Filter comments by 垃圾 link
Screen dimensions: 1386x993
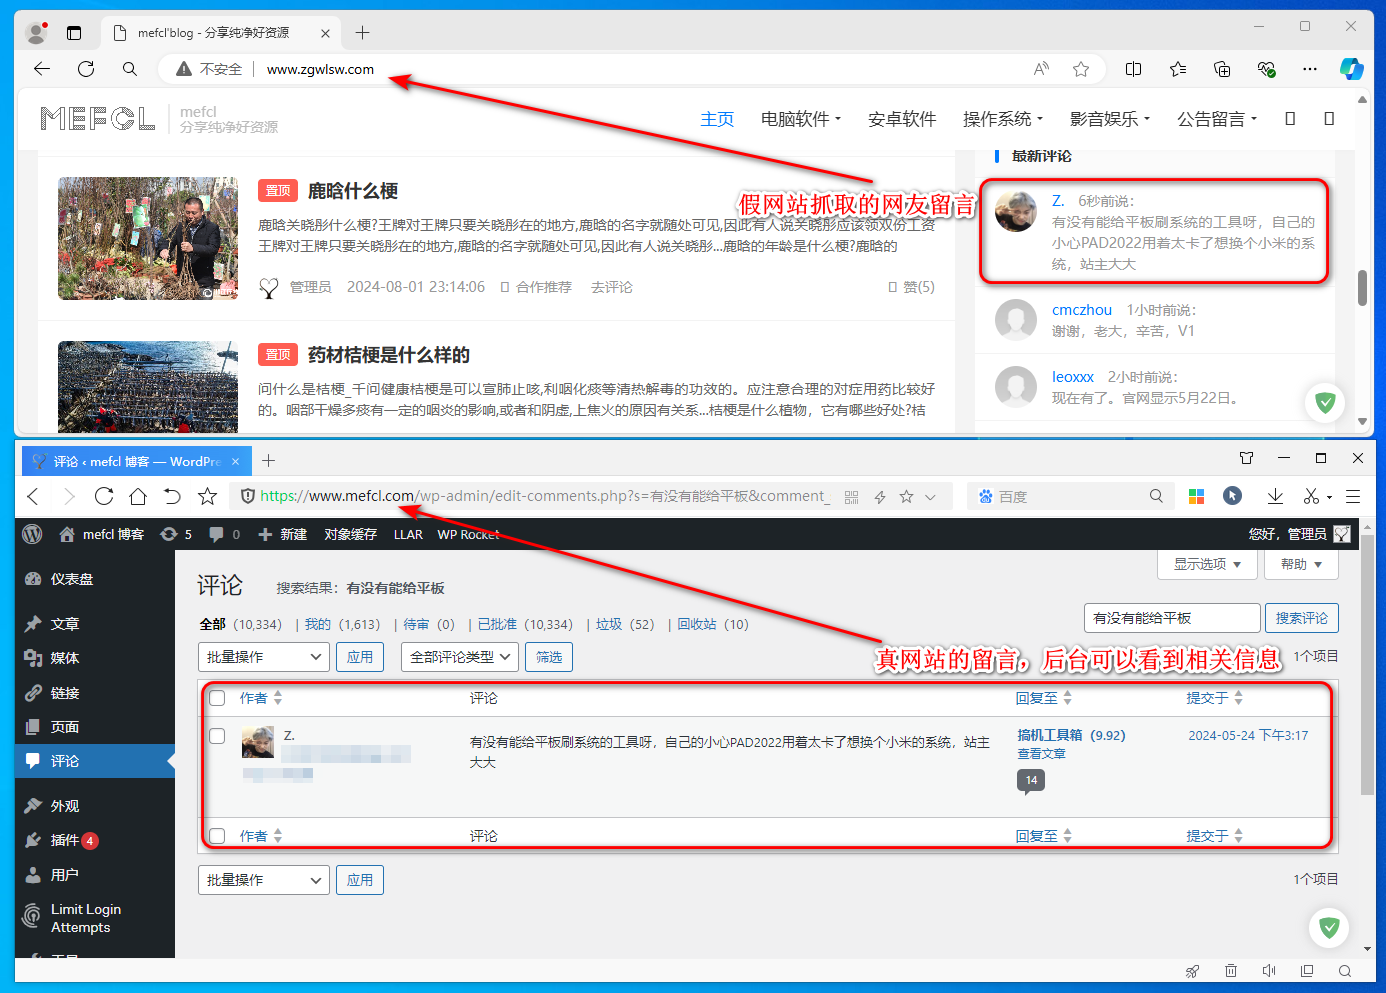coord(609,624)
